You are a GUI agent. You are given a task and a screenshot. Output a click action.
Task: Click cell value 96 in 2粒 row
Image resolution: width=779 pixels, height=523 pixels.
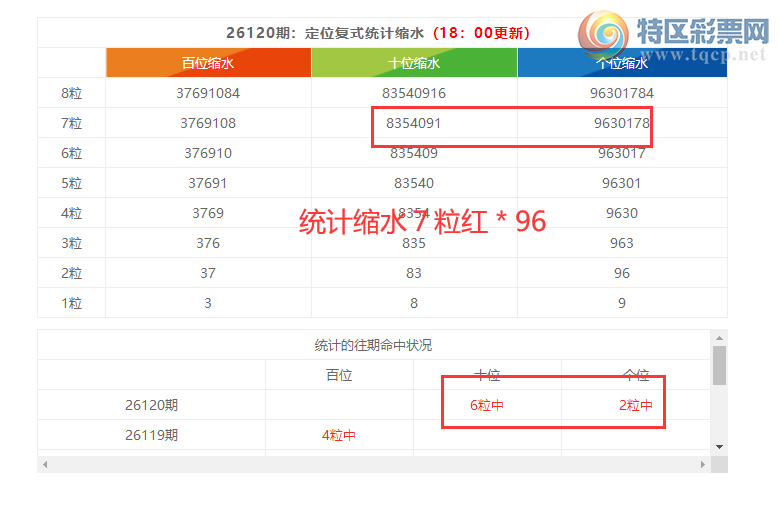pyautogui.click(x=622, y=273)
